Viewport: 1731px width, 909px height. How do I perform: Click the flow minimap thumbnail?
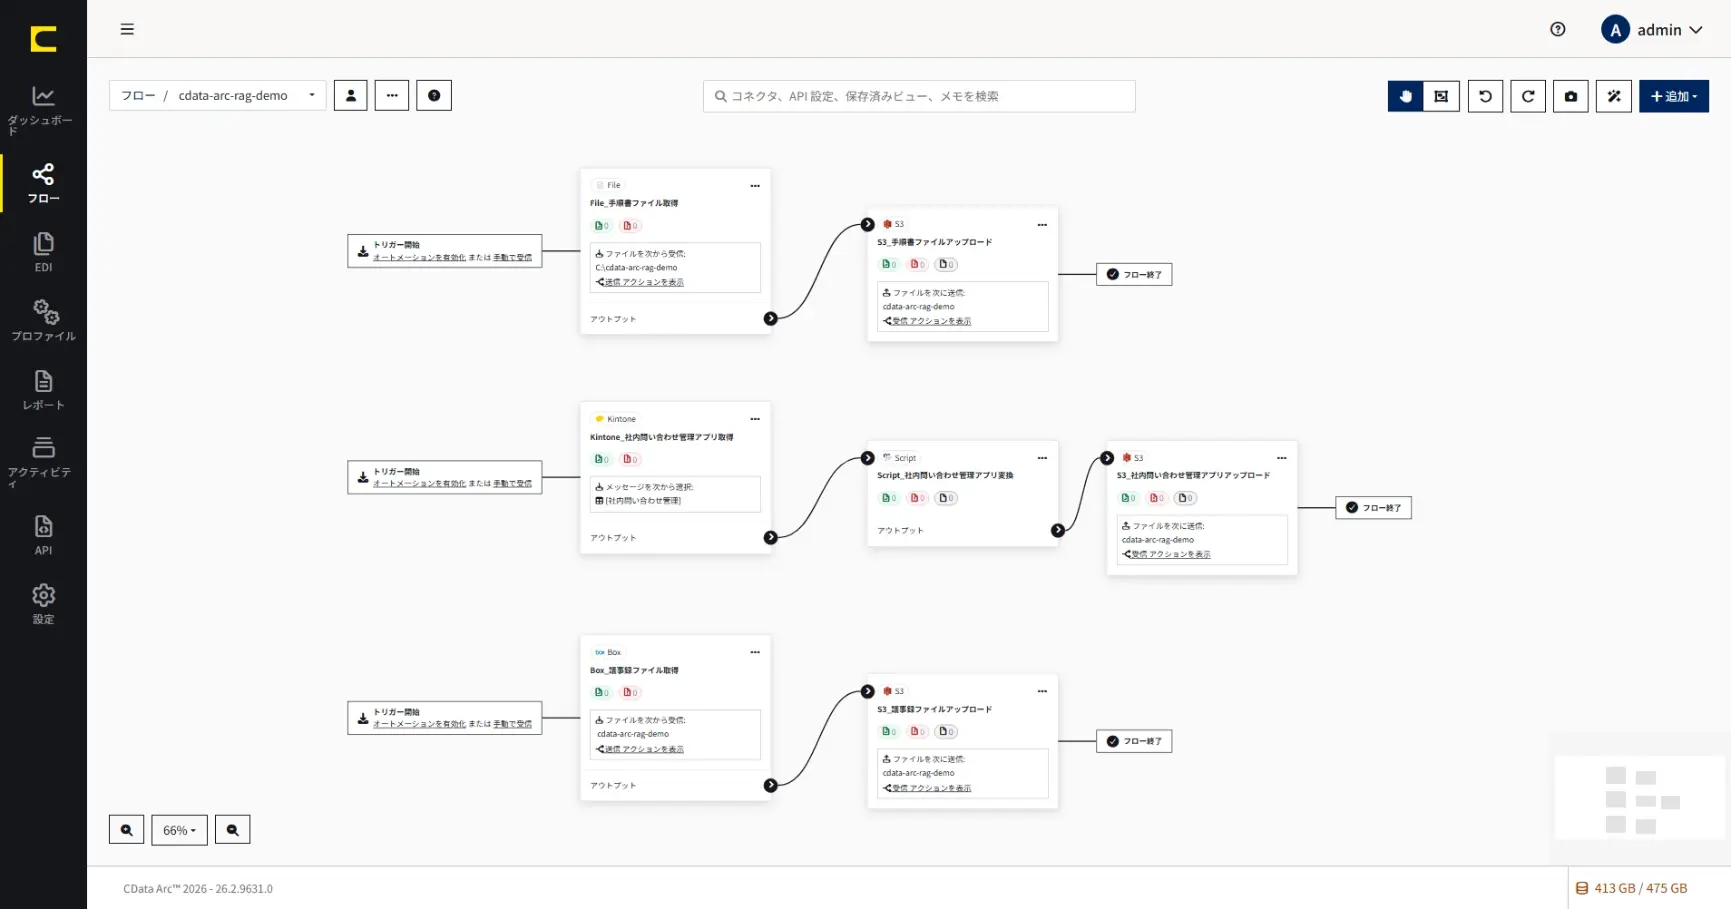point(1638,798)
